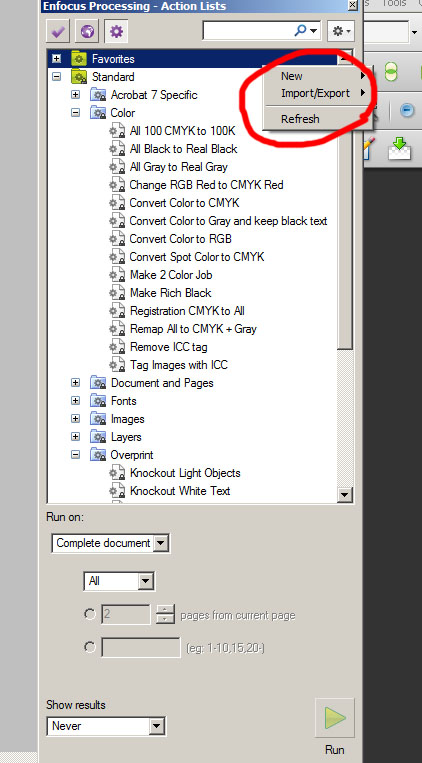
Task: Select Convert Color to CMYK action
Action: (x=184, y=202)
